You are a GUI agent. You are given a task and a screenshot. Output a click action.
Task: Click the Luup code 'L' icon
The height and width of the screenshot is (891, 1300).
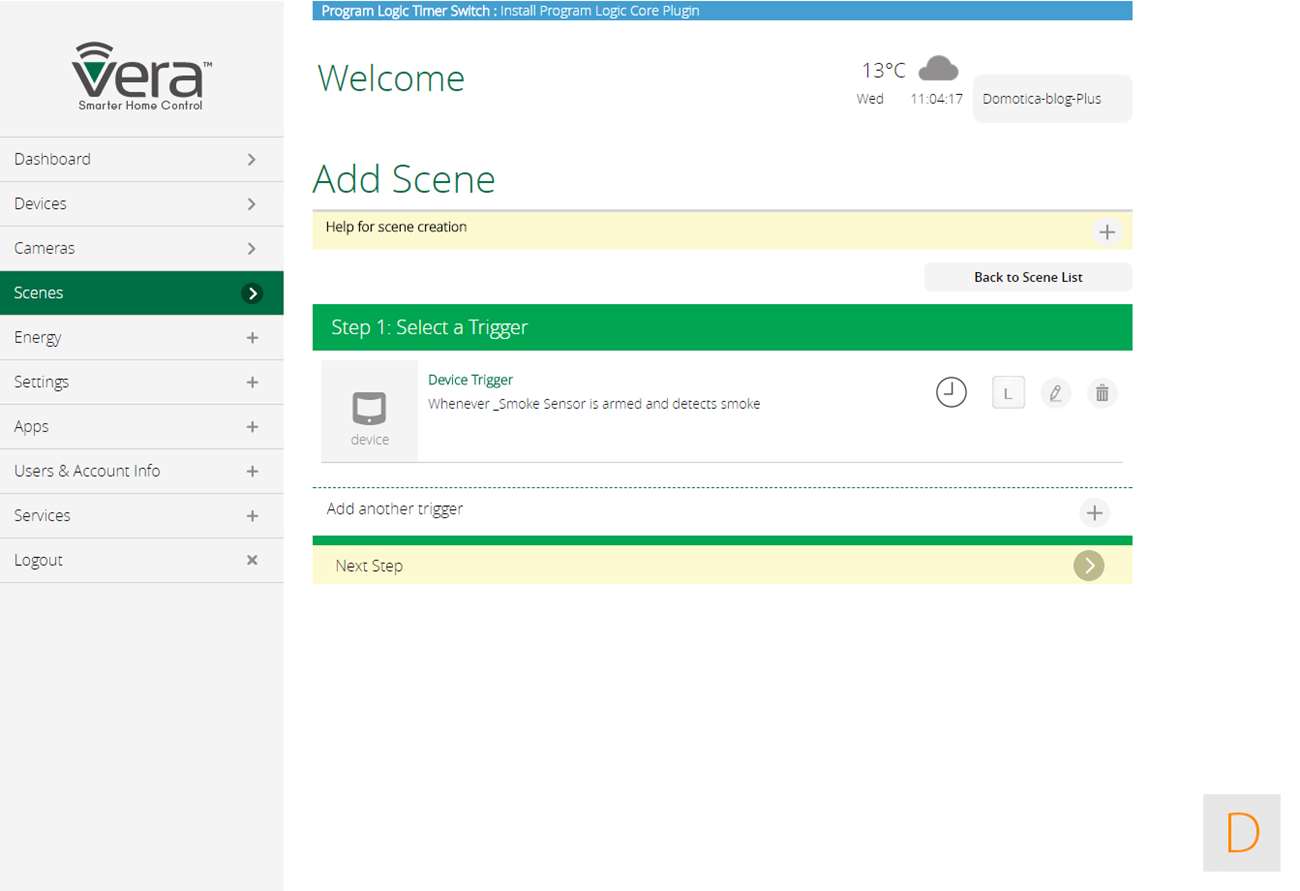tap(1008, 393)
